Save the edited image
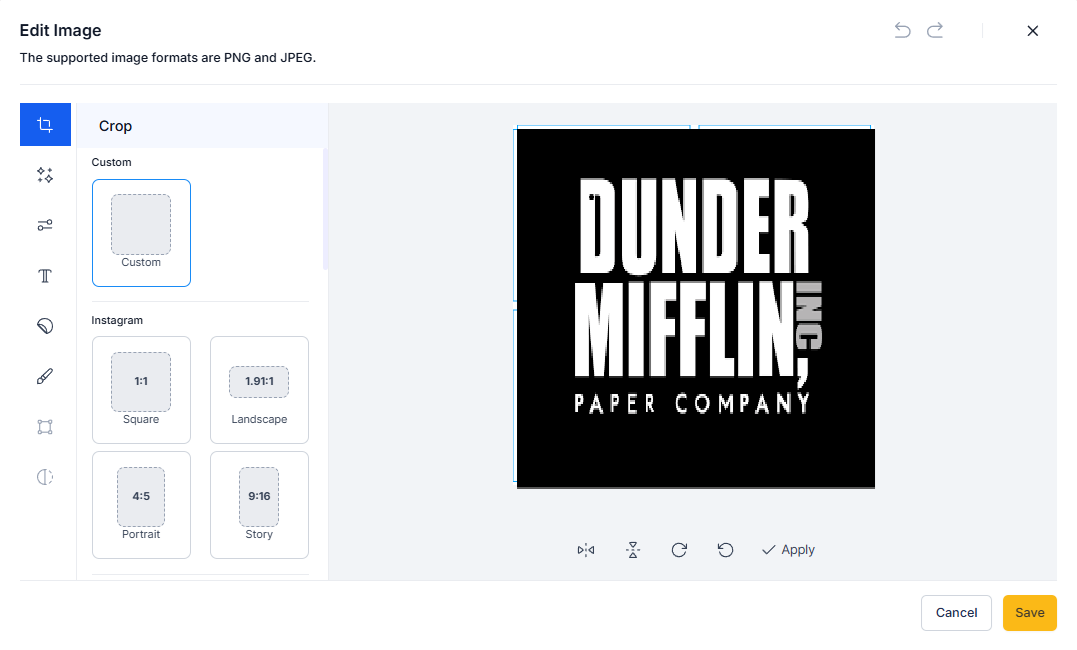1077x650 pixels. (1030, 613)
